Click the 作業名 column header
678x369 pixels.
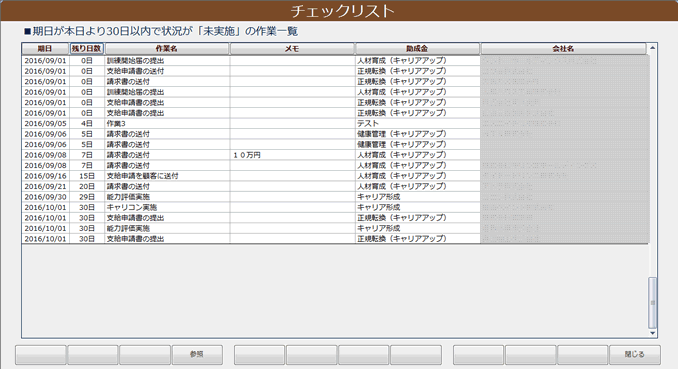tap(167, 49)
